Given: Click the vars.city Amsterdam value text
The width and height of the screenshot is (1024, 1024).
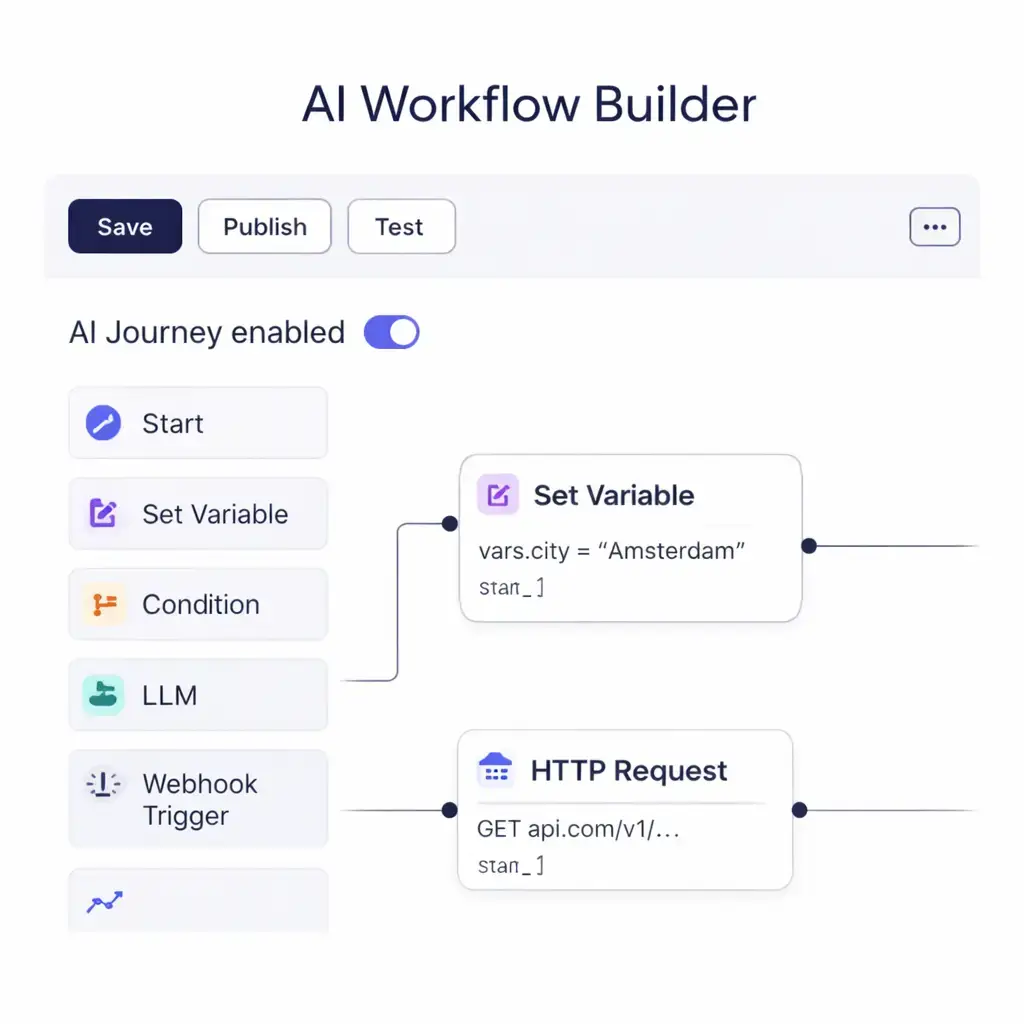Looking at the screenshot, I should pyautogui.click(x=612, y=551).
